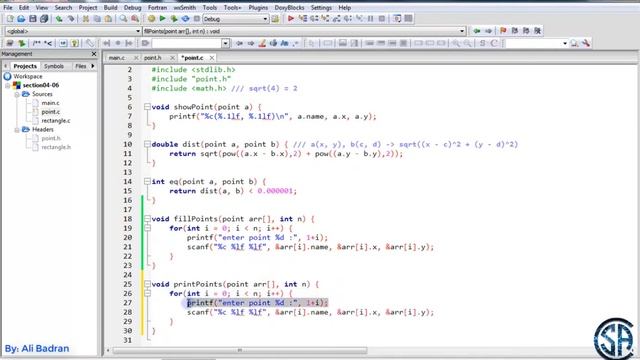The image size is (640, 360).
Task: Select point.h in the project tree
Action: click(51, 138)
